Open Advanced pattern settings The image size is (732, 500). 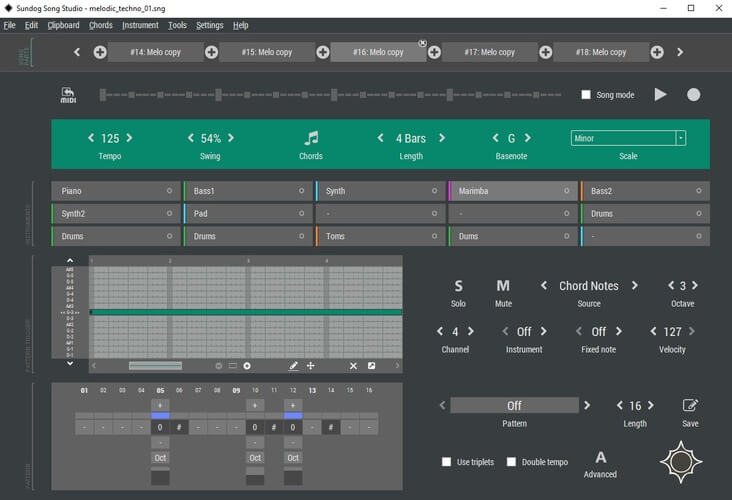[x=600, y=458]
